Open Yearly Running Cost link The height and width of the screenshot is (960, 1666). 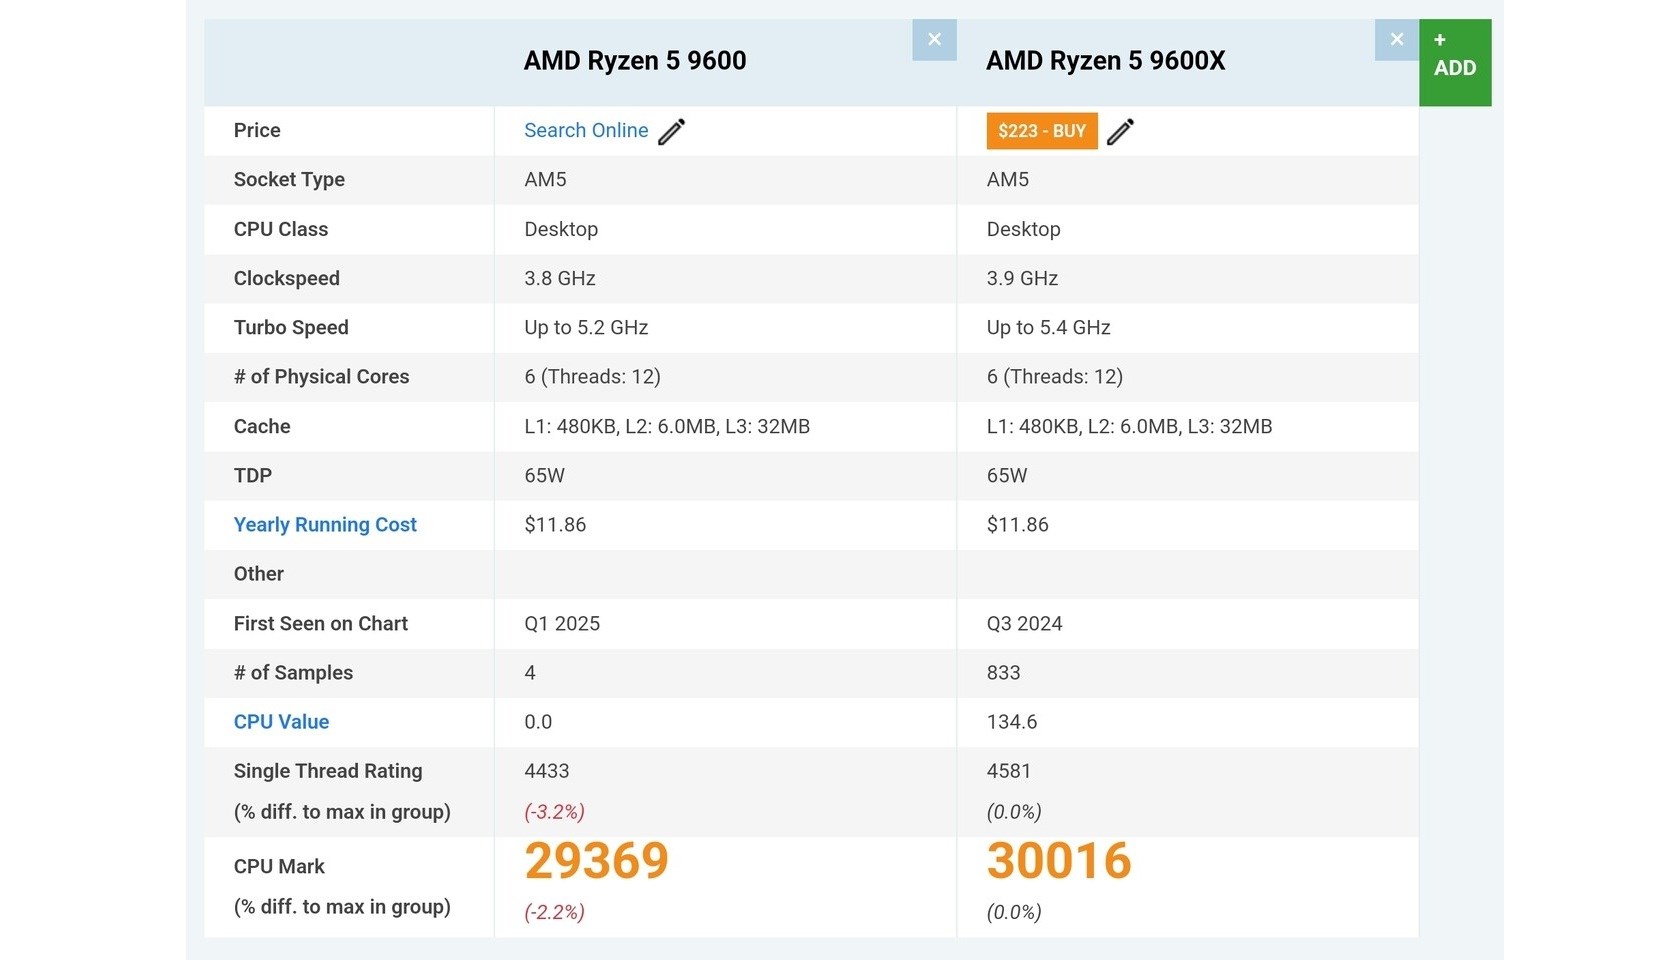click(x=325, y=524)
